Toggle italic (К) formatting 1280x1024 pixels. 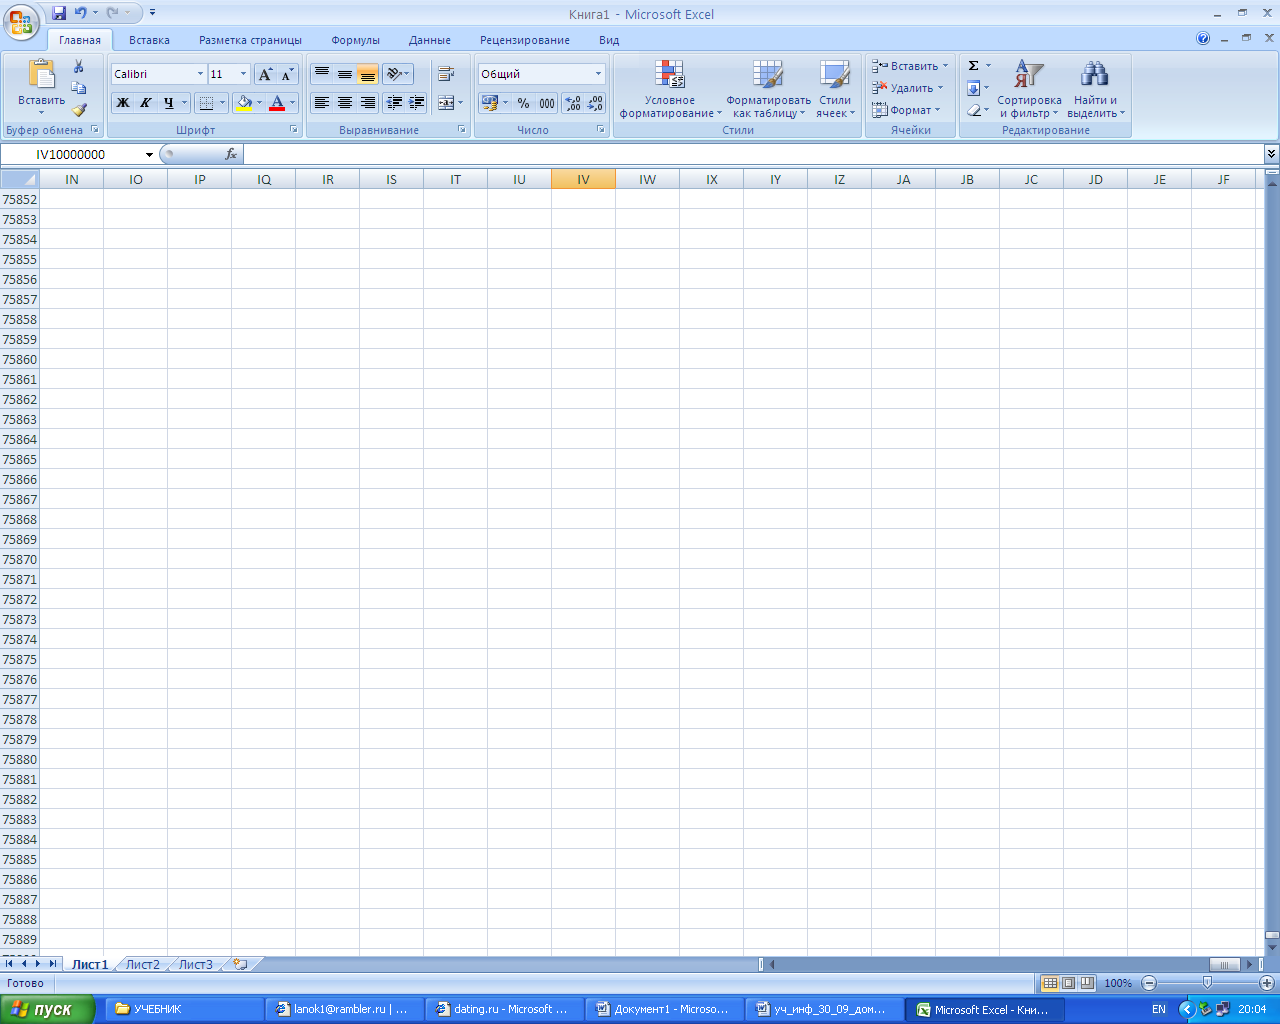coord(146,103)
